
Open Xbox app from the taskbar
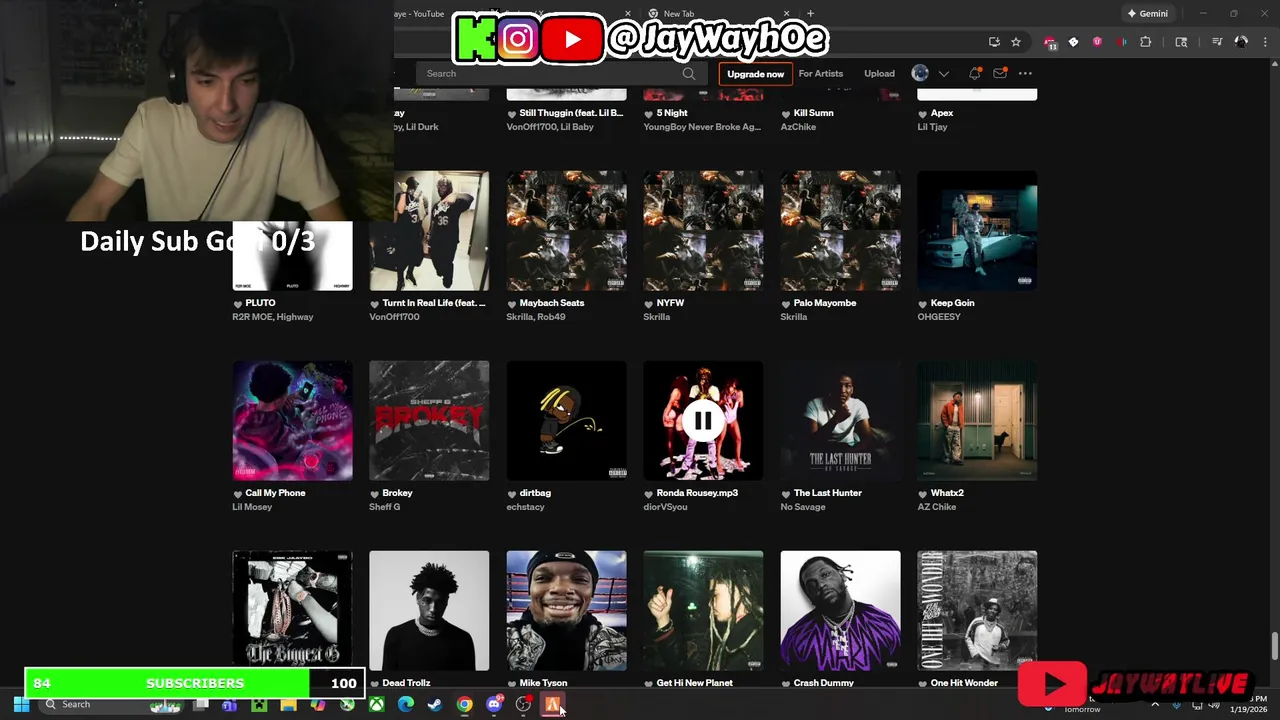click(376, 704)
